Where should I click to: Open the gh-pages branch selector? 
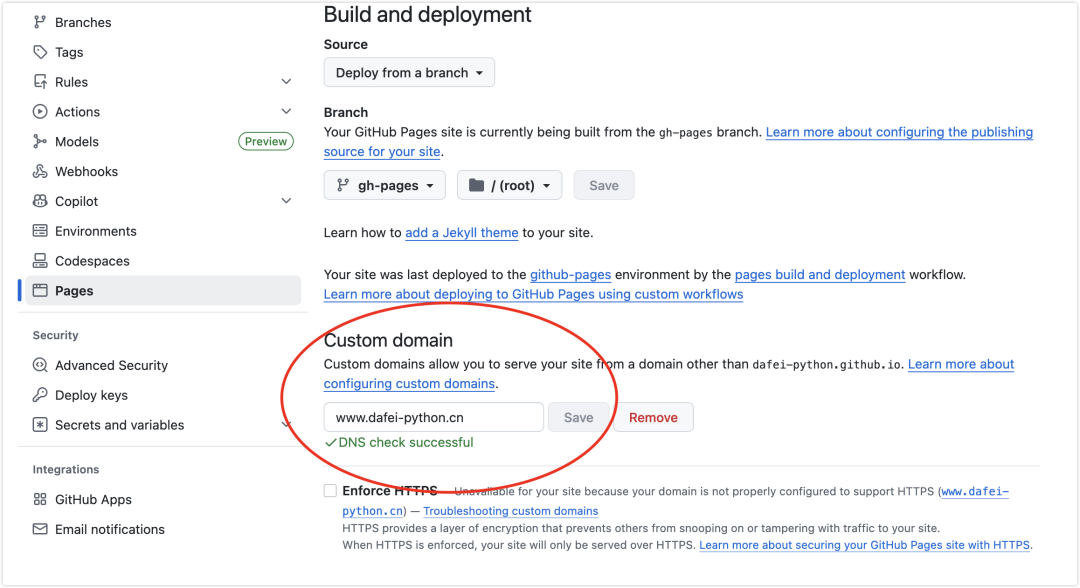(x=385, y=185)
